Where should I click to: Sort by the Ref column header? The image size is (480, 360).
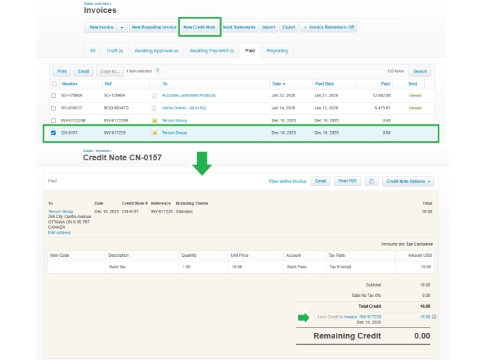108,84
